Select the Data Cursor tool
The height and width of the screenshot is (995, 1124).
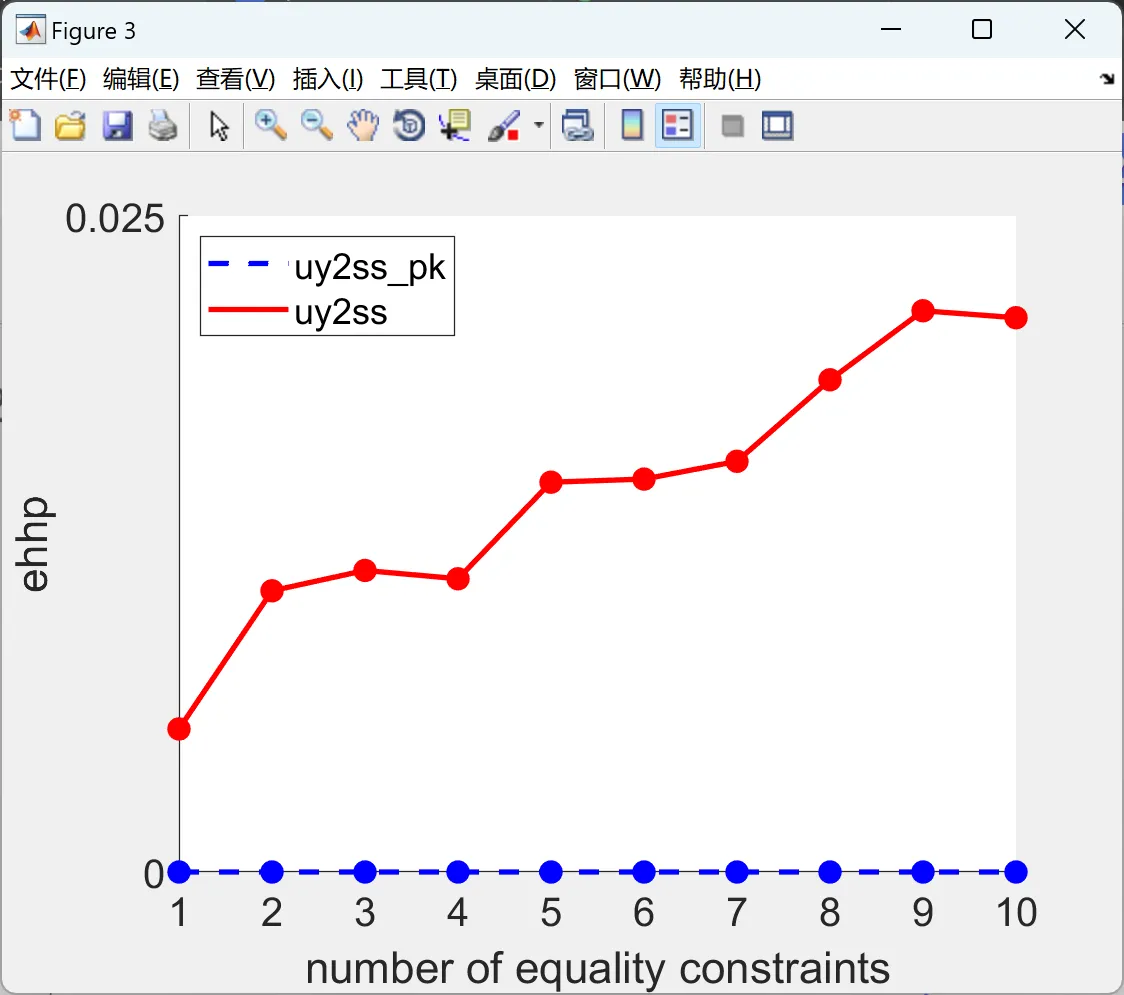(x=455, y=125)
